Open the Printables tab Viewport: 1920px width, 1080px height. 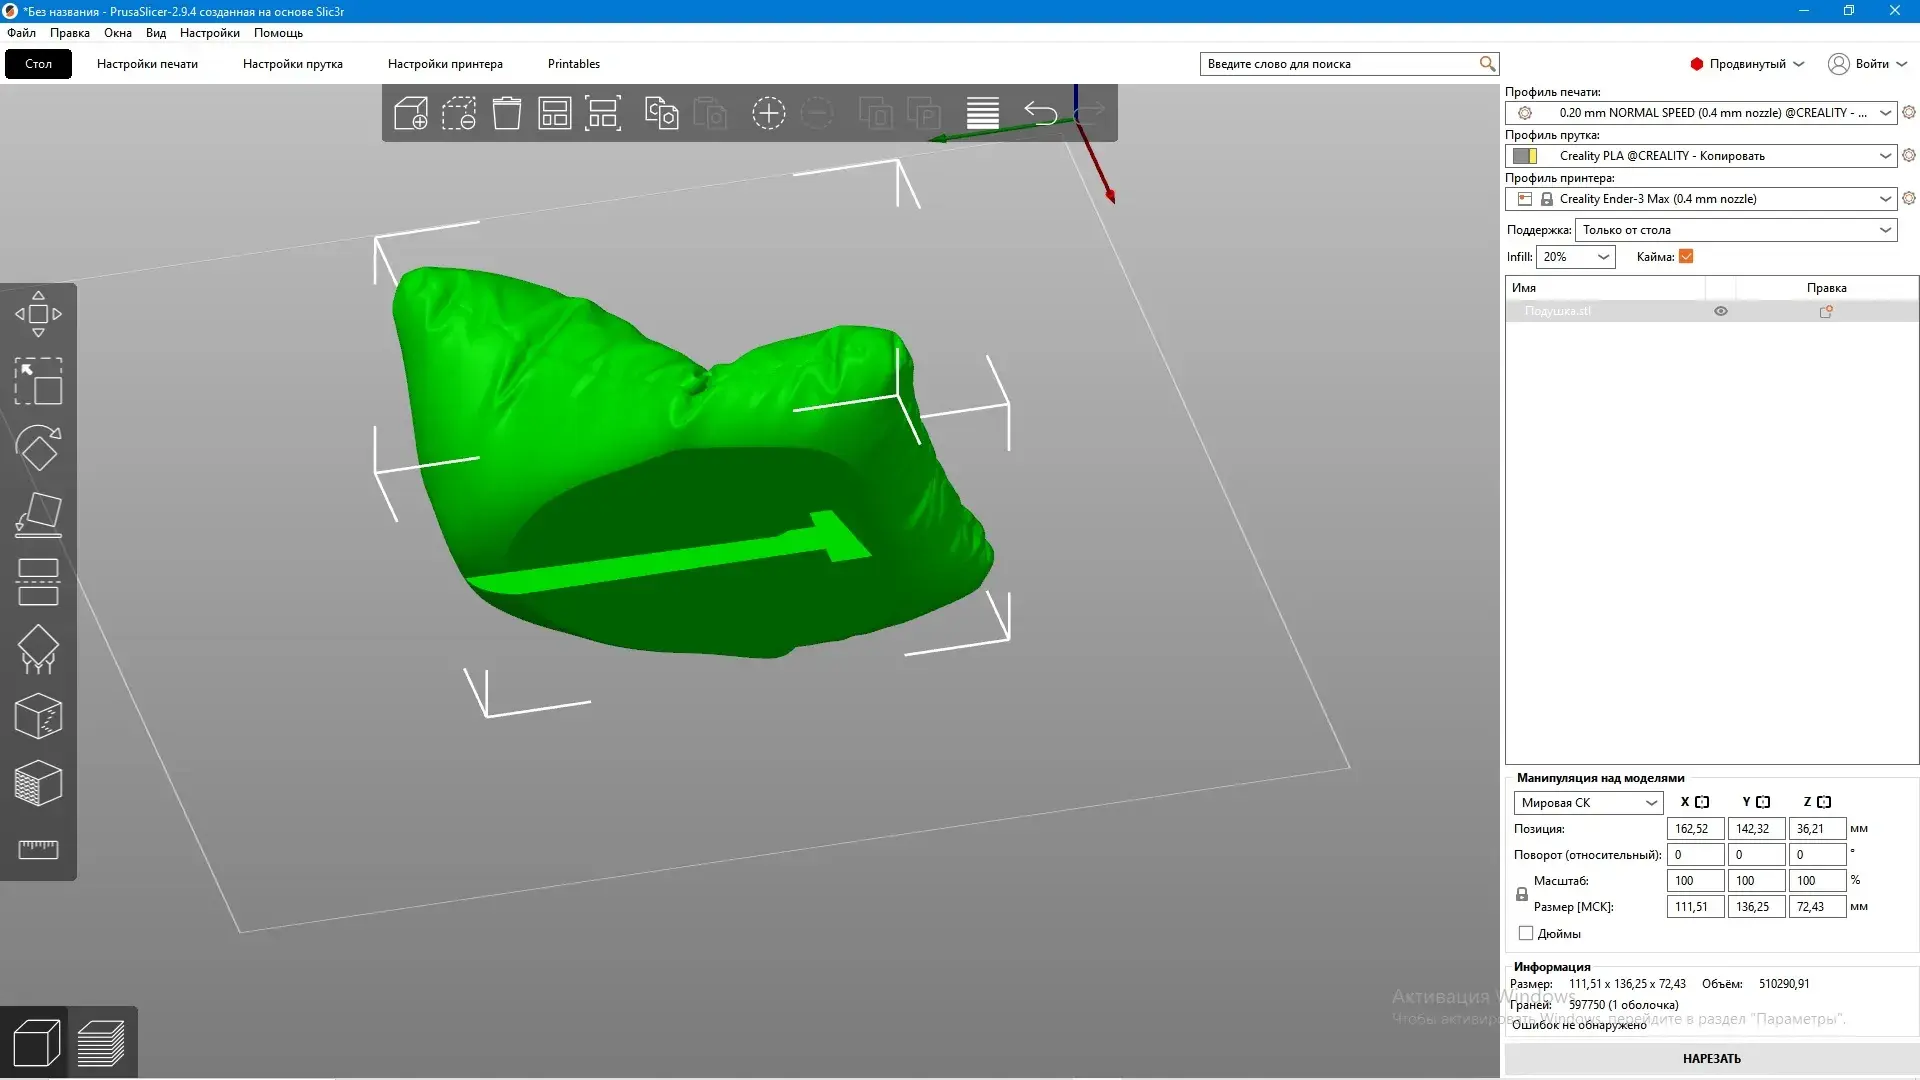(x=574, y=64)
